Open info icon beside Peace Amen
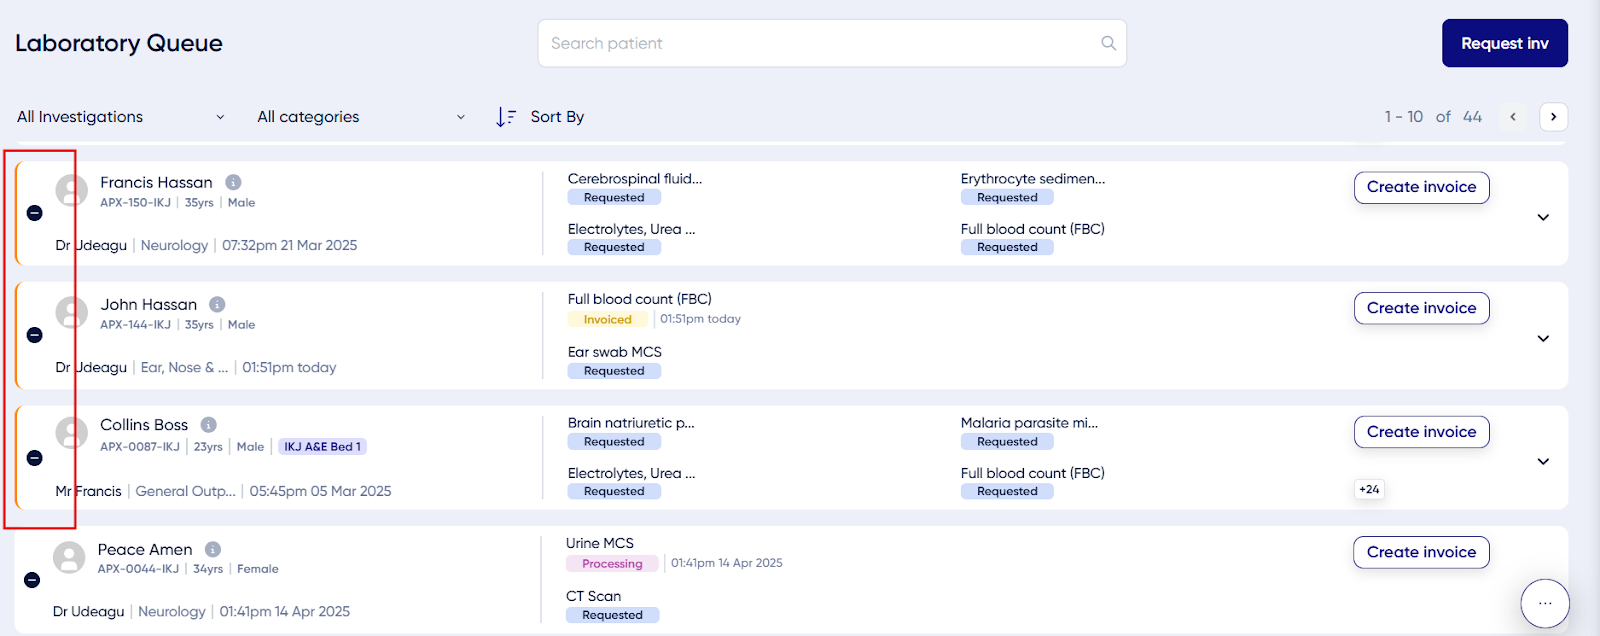Image resolution: width=1600 pixels, height=636 pixels. 213,549
